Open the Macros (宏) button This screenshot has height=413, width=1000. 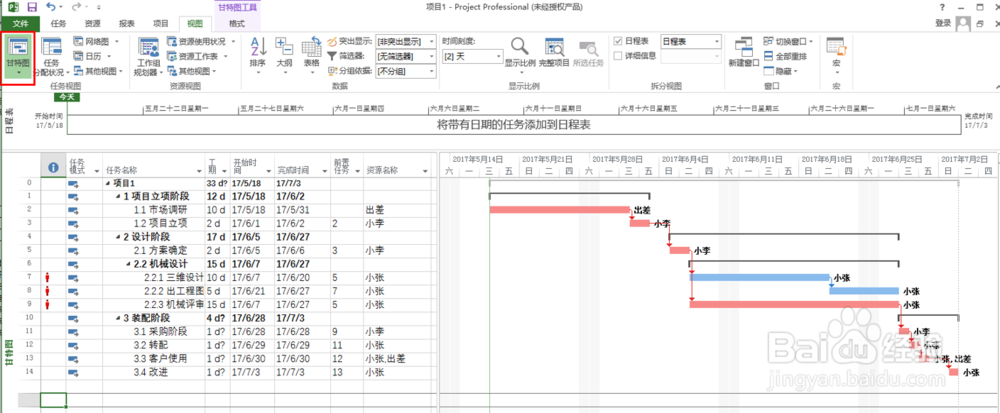click(x=836, y=56)
